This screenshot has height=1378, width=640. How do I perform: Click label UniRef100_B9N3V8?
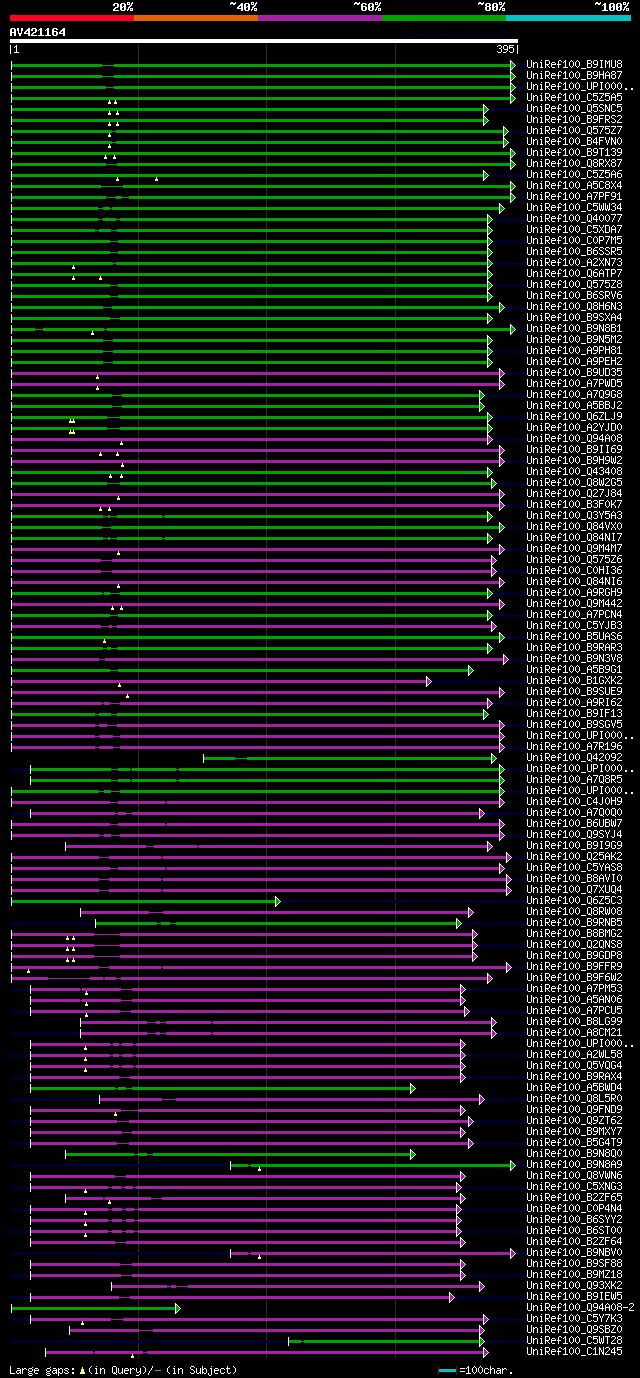[x=574, y=658]
